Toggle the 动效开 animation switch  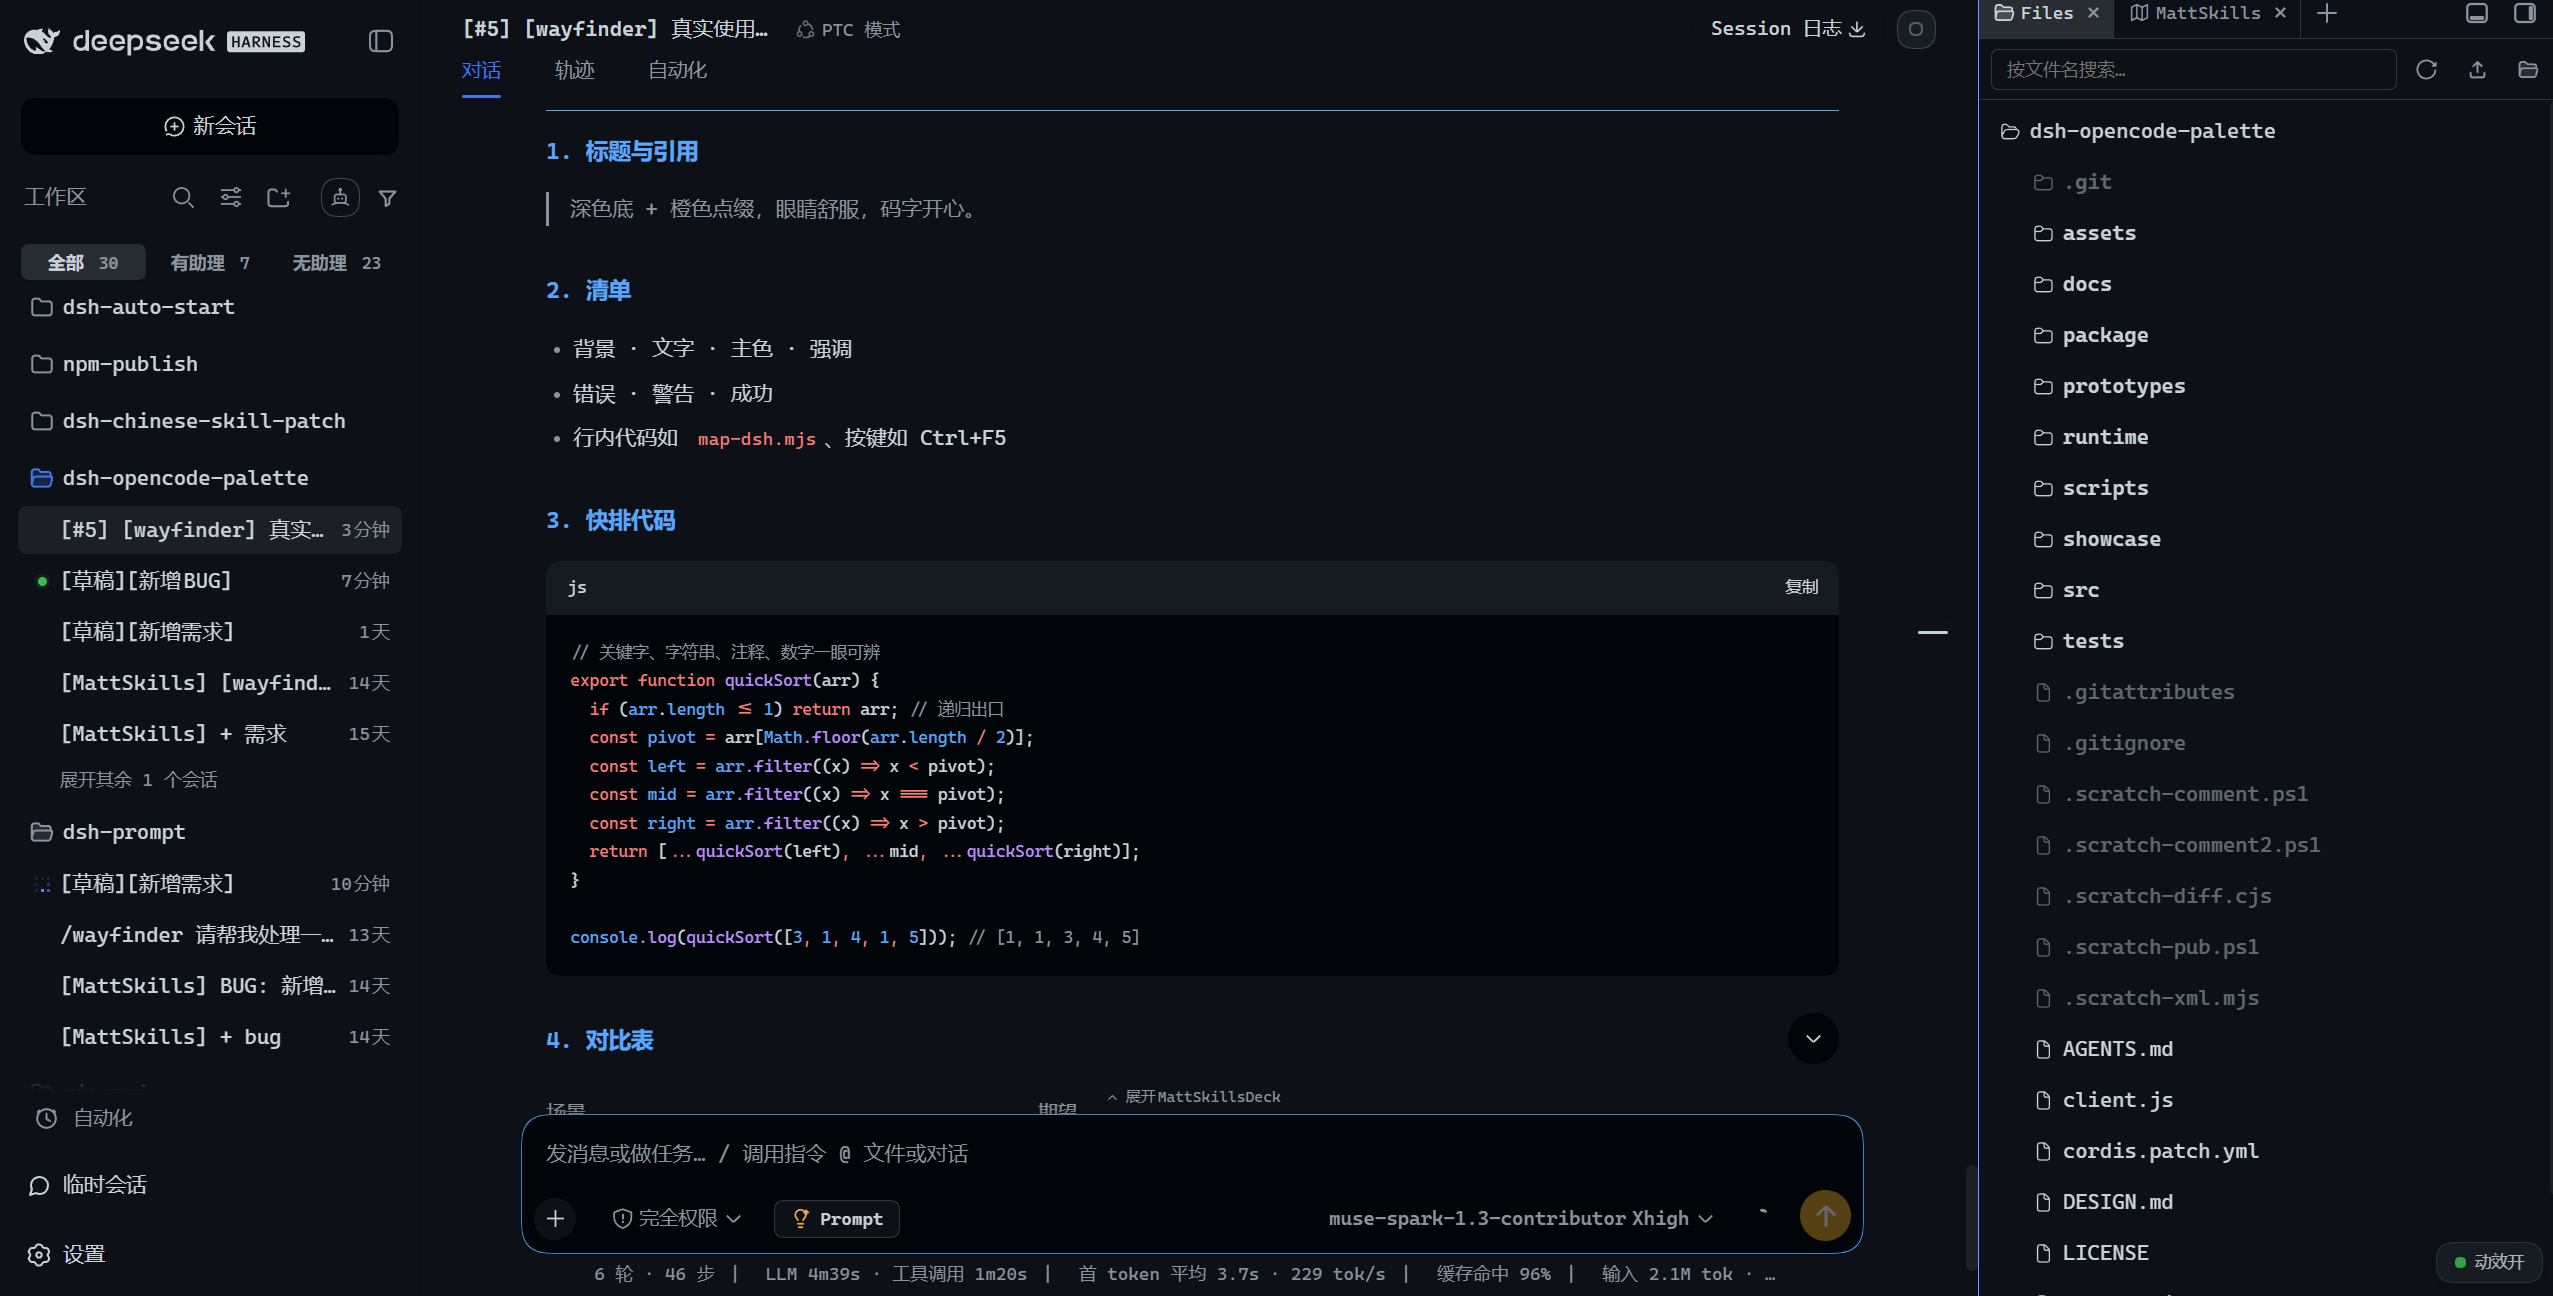click(2490, 1262)
